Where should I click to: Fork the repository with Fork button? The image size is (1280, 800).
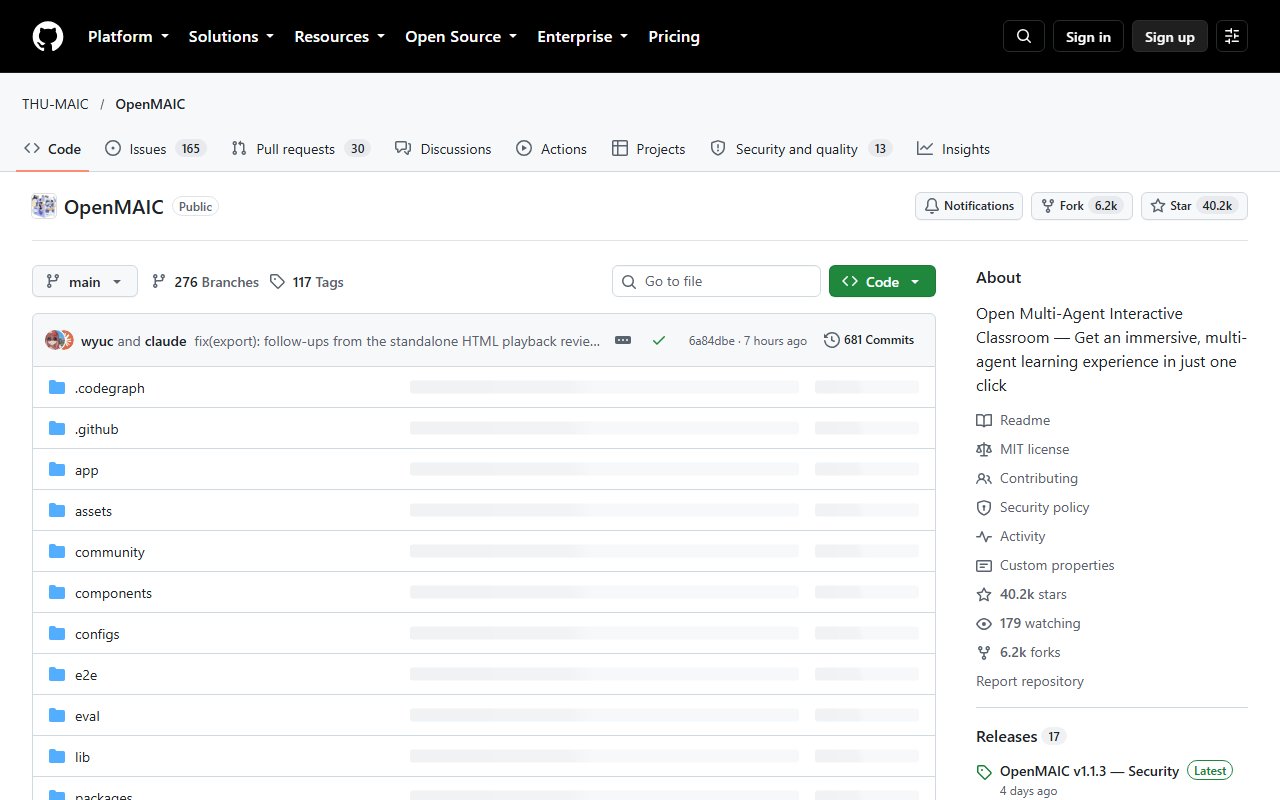tap(1082, 206)
